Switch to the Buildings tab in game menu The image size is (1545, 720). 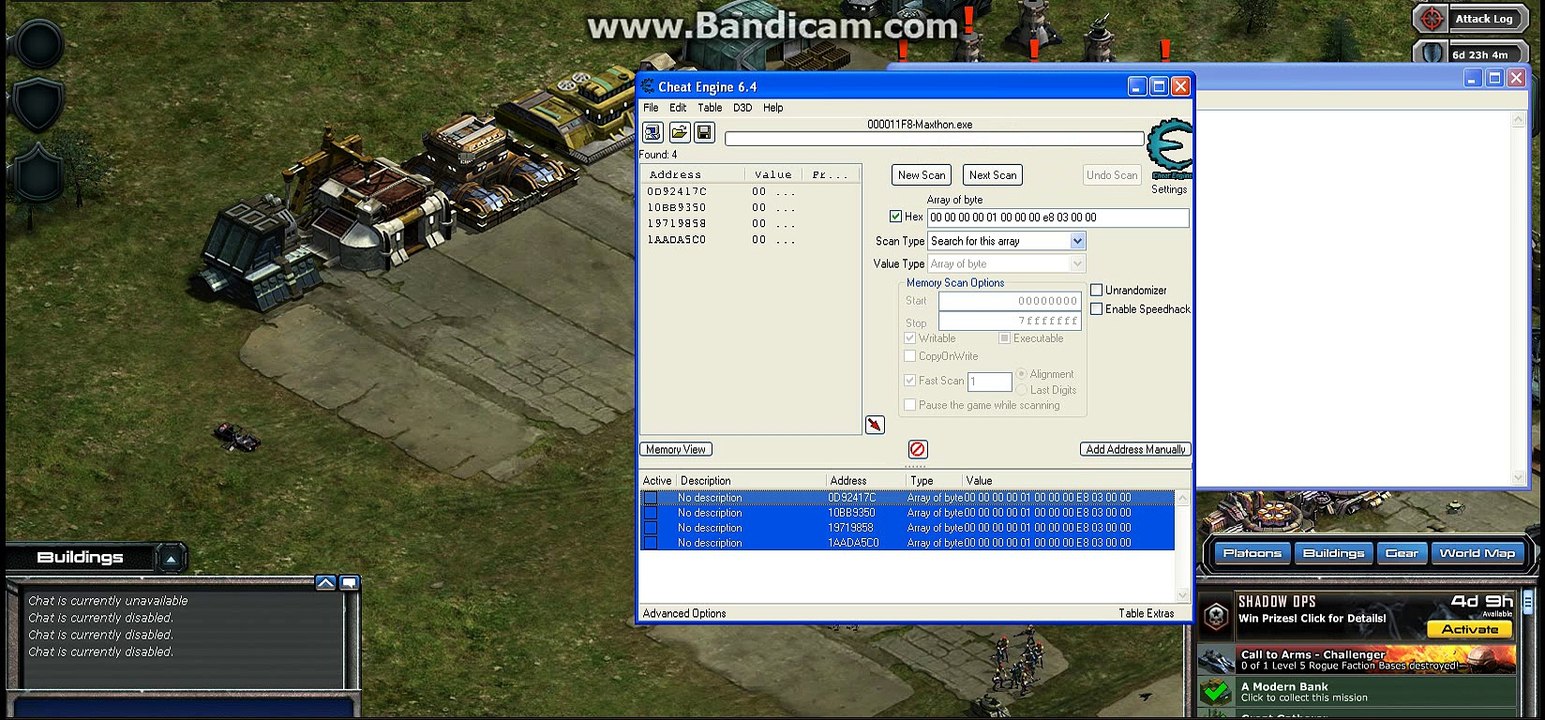1333,553
